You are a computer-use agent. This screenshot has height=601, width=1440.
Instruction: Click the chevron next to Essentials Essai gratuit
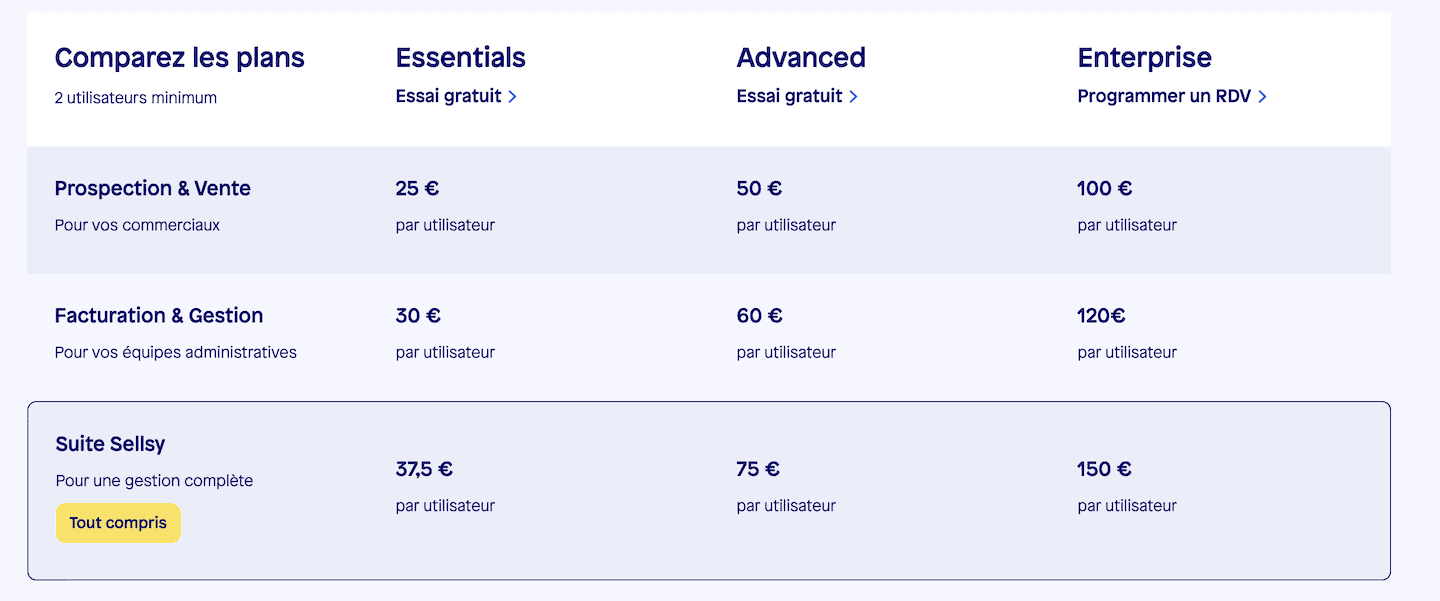[512, 97]
